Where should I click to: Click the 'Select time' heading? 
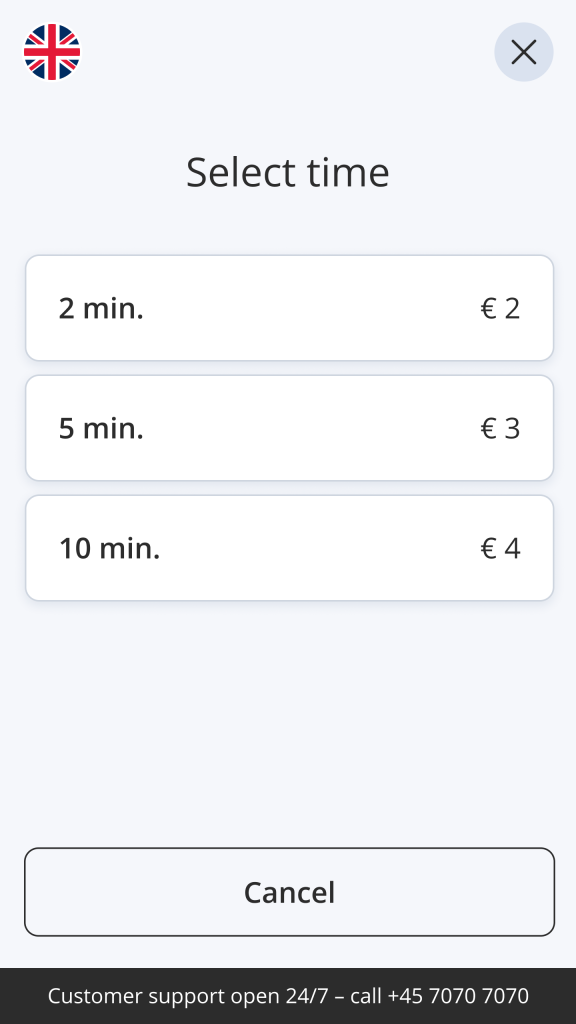(288, 172)
